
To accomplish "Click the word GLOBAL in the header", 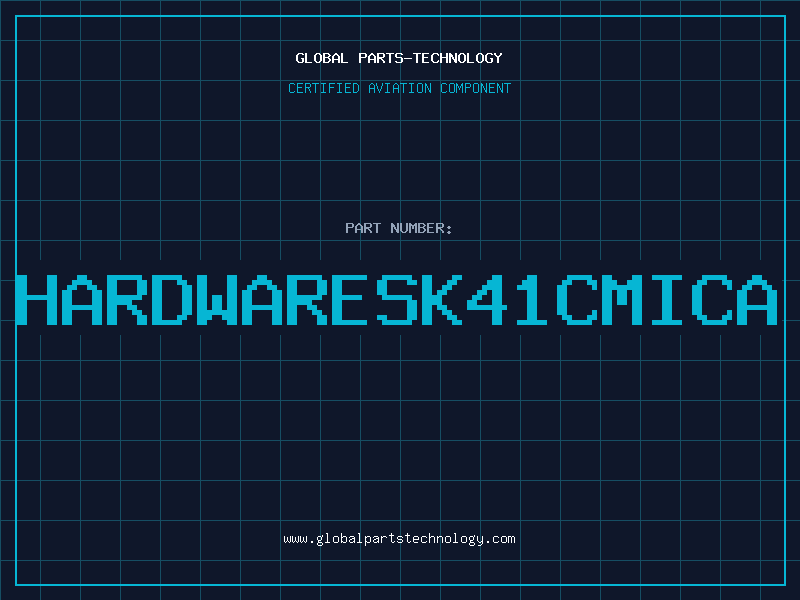I will tap(322, 58).
